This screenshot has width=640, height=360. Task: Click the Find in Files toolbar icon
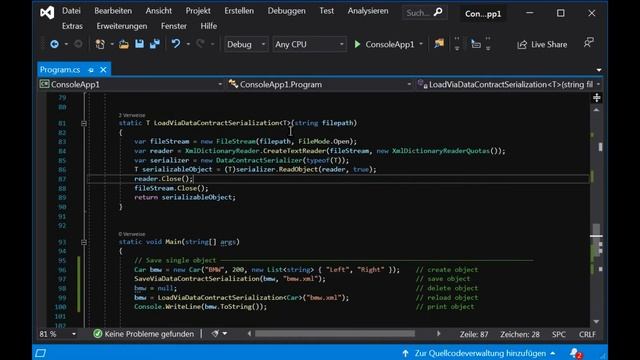[x=439, y=44]
